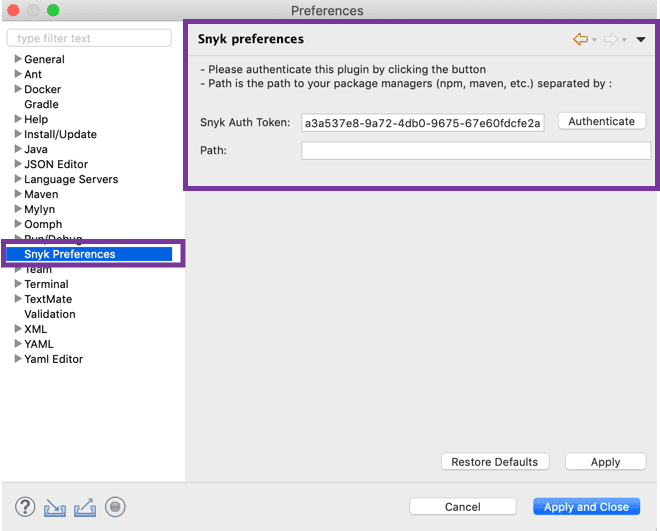The height and width of the screenshot is (531, 660).
Task: Select the Snyk Preferences entry
Action: click(x=89, y=254)
